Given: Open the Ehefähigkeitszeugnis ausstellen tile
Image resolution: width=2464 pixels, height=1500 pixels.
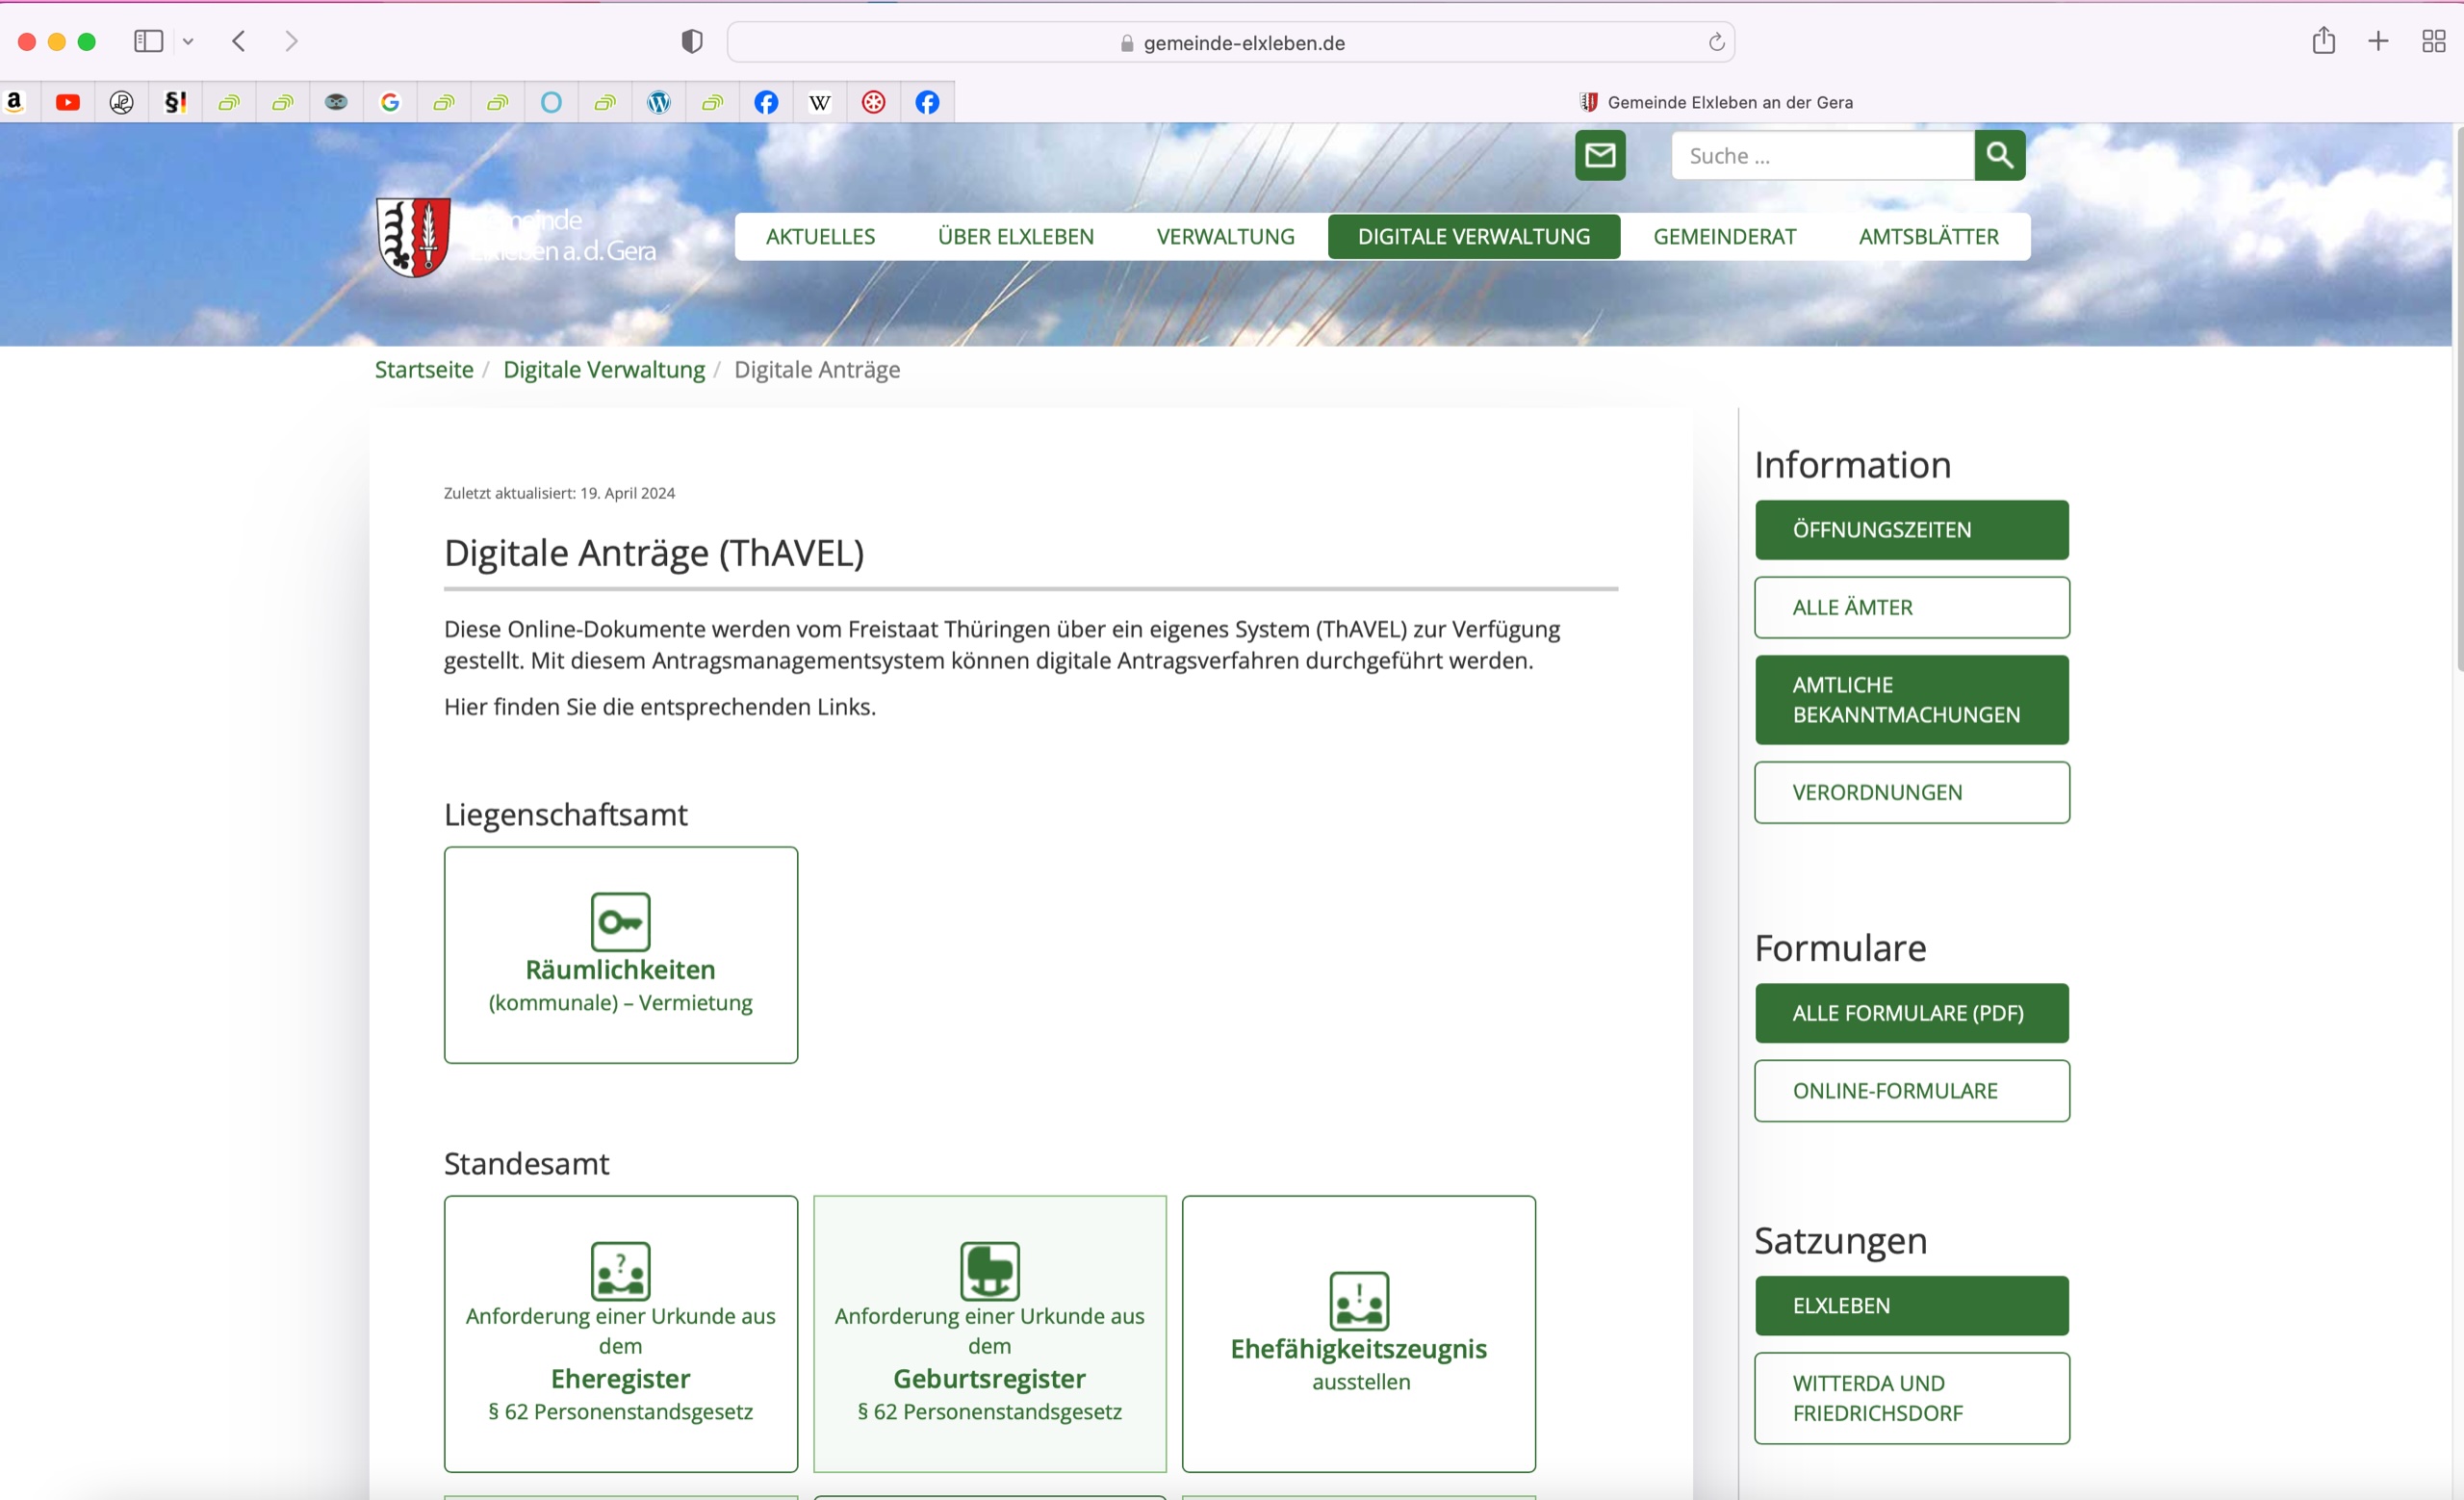Looking at the screenshot, I should point(1358,1333).
